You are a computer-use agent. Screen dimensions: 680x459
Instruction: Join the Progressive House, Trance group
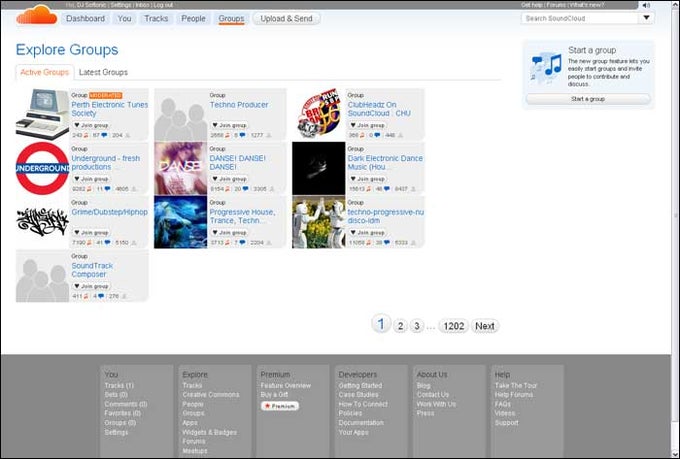(229, 233)
